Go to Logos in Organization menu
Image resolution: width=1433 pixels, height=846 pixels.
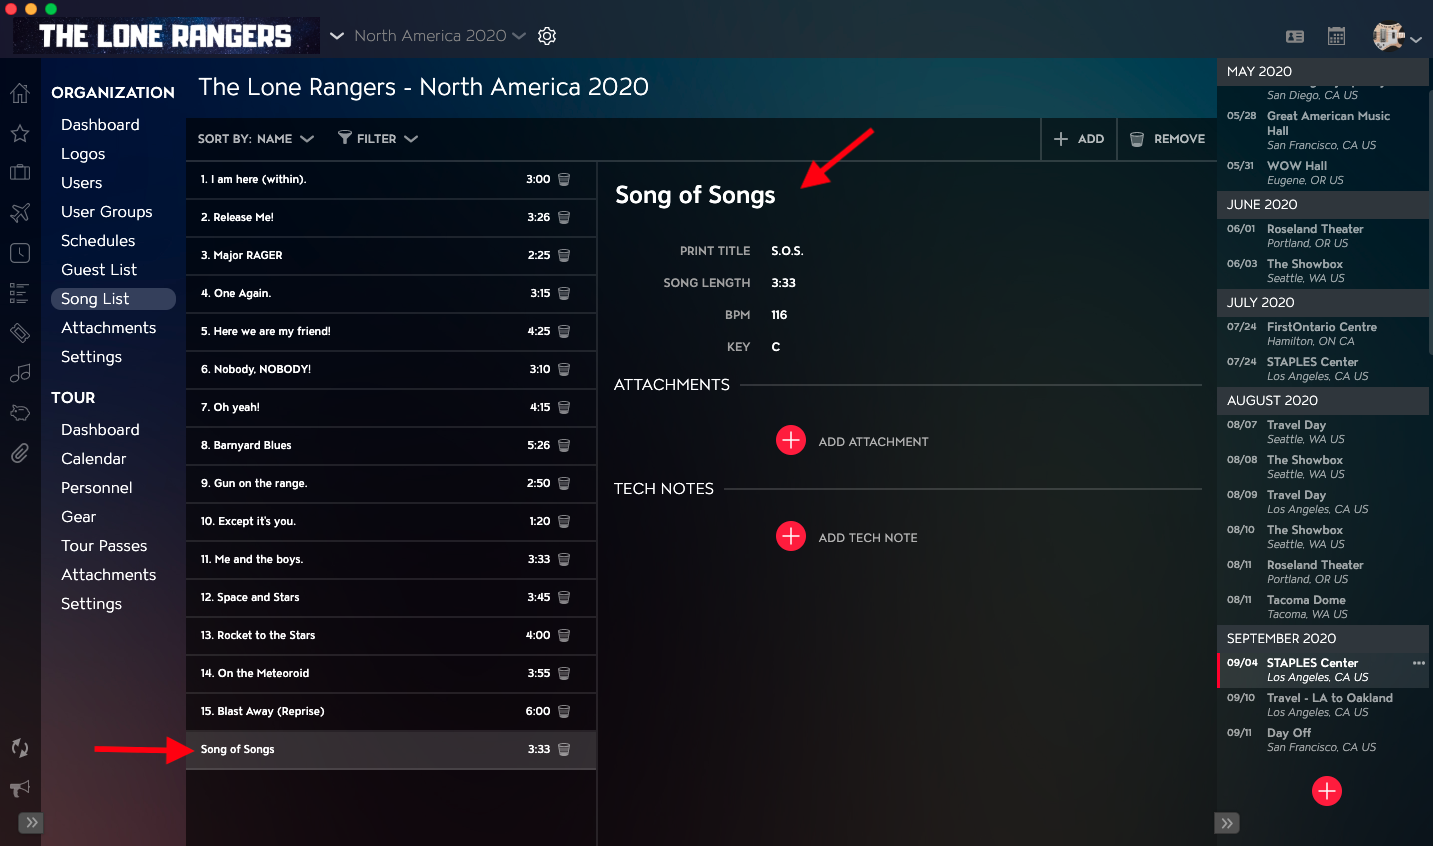[x=83, y=154]
